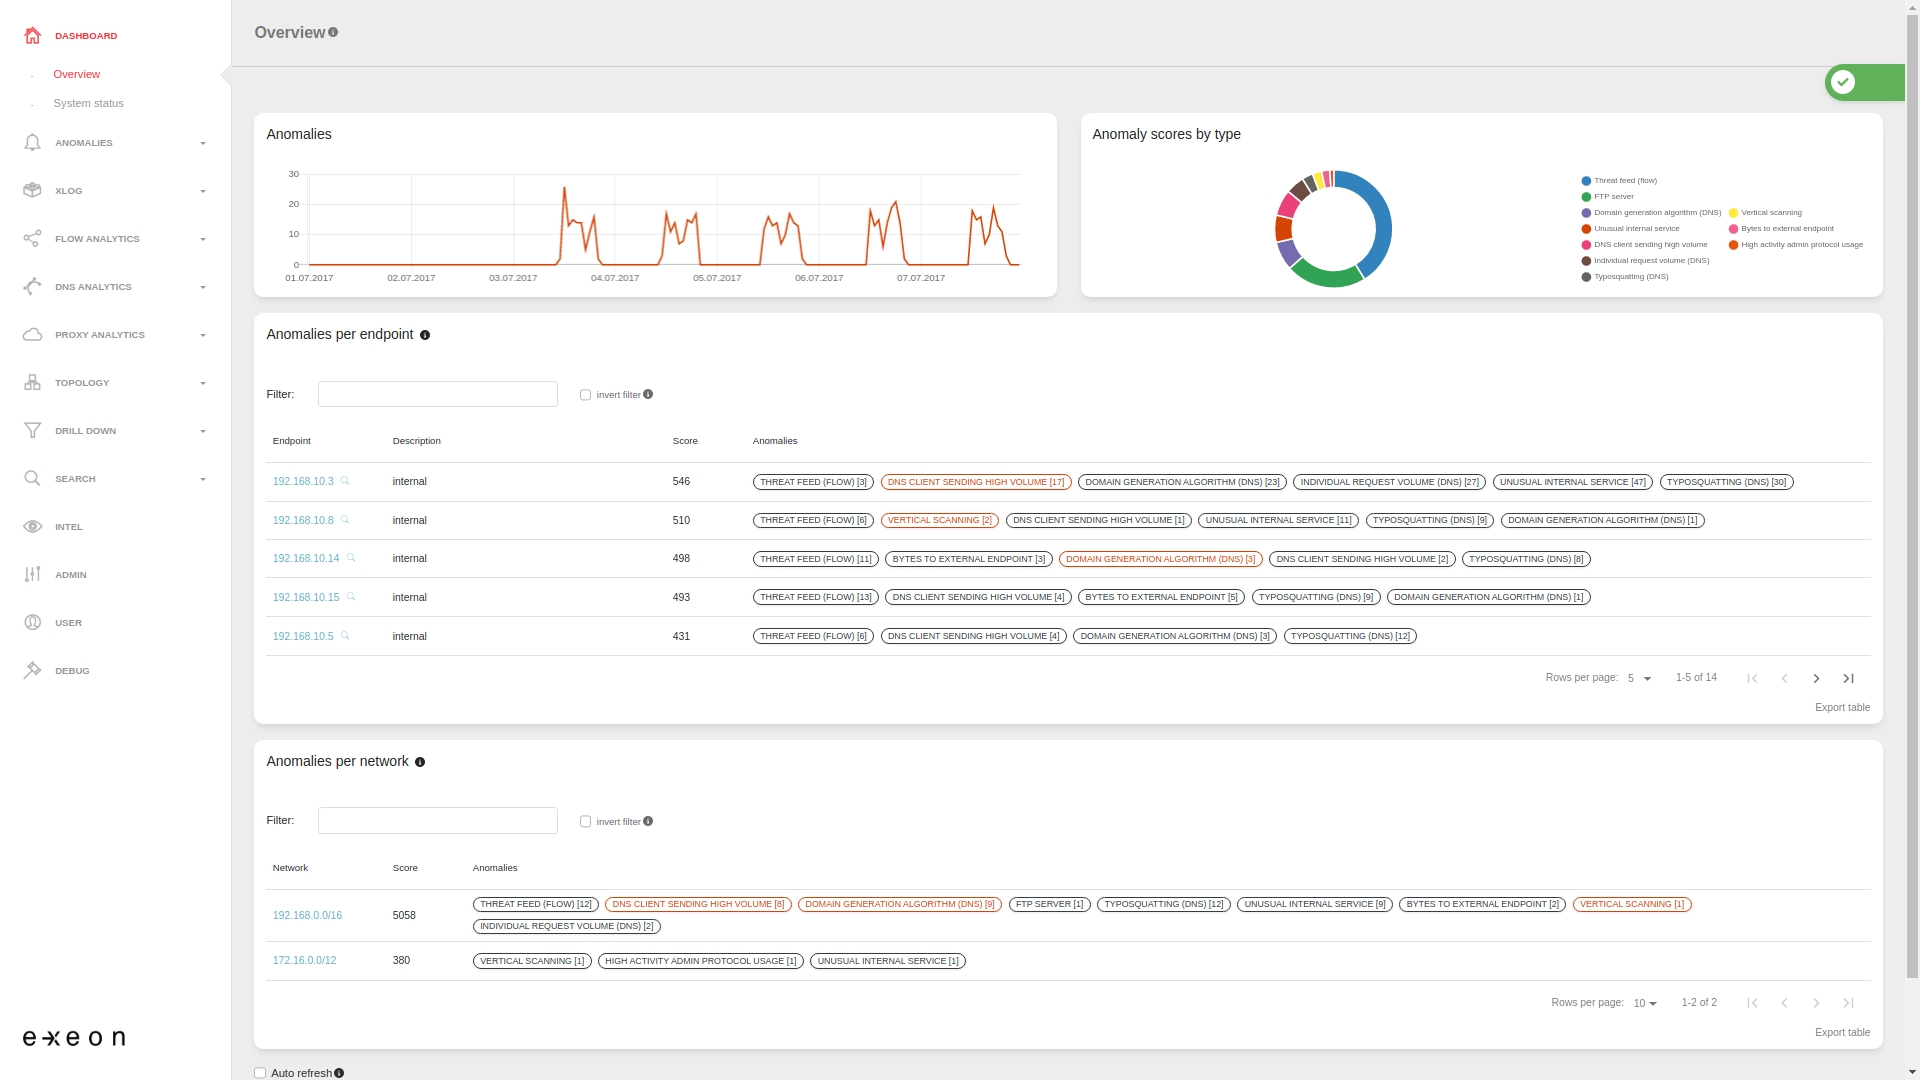This screenshot has width=1920, height=1080.
Task: Open endpoint table rows per page dropdown
Action: point(1639,679)
